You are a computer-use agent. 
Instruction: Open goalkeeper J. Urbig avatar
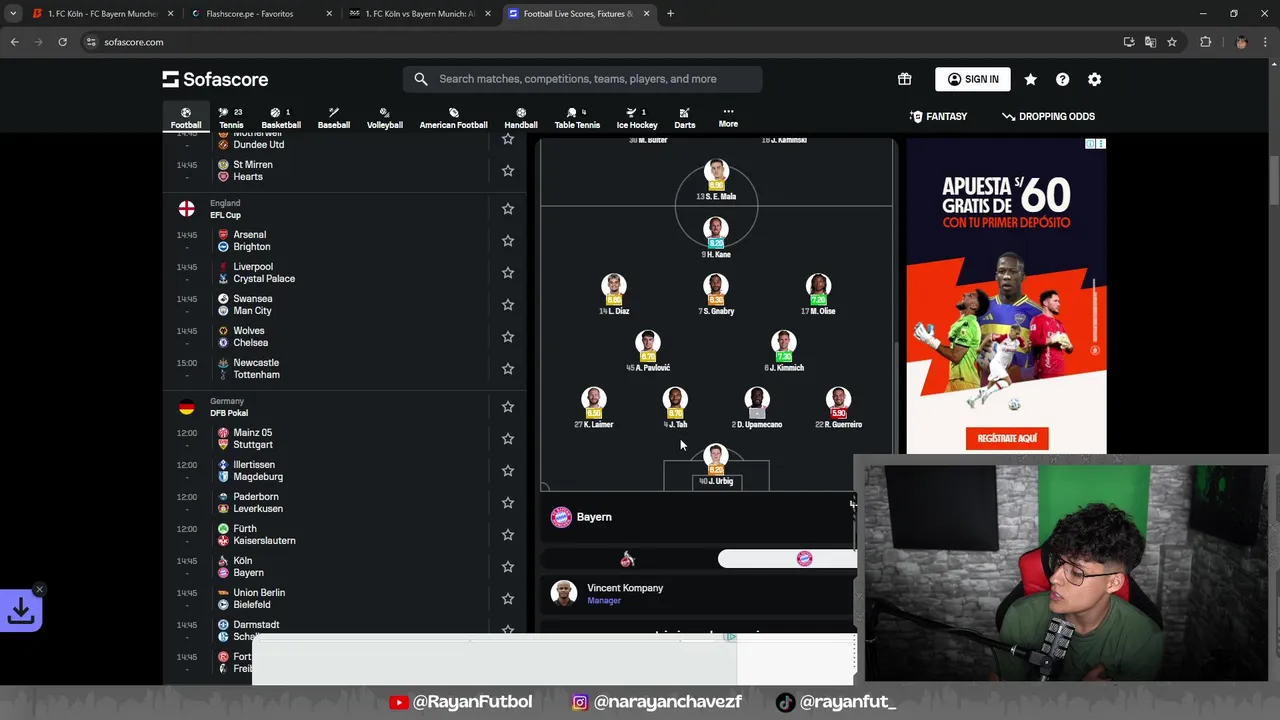click(716, 457)
